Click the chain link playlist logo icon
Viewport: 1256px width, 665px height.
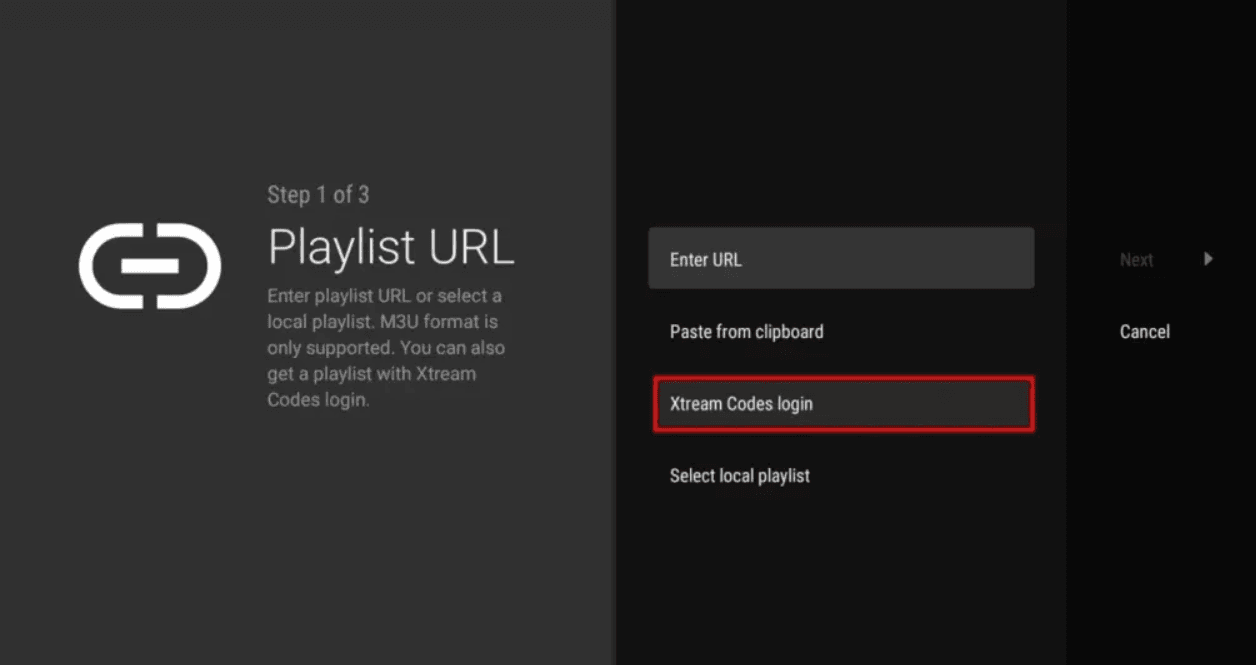click(150, 266)
